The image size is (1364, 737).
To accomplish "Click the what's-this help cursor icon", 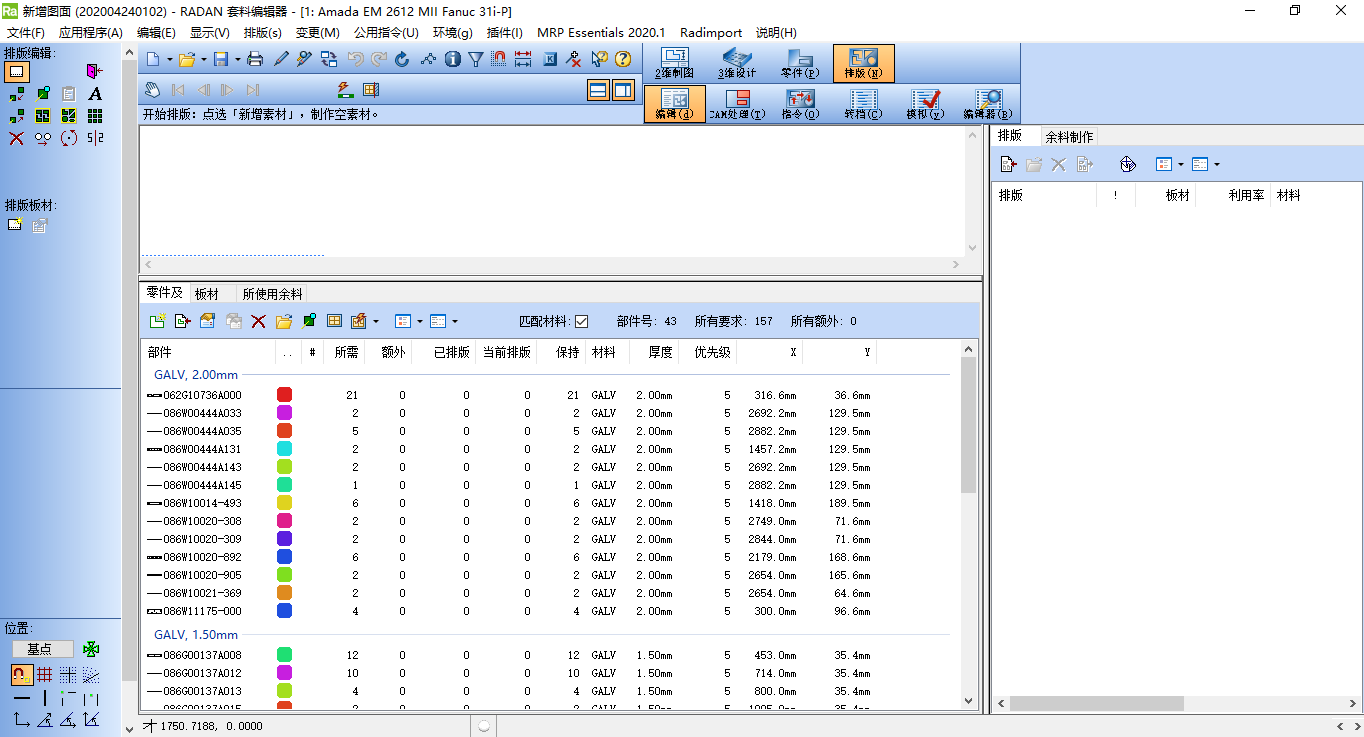I will point(599,59).
